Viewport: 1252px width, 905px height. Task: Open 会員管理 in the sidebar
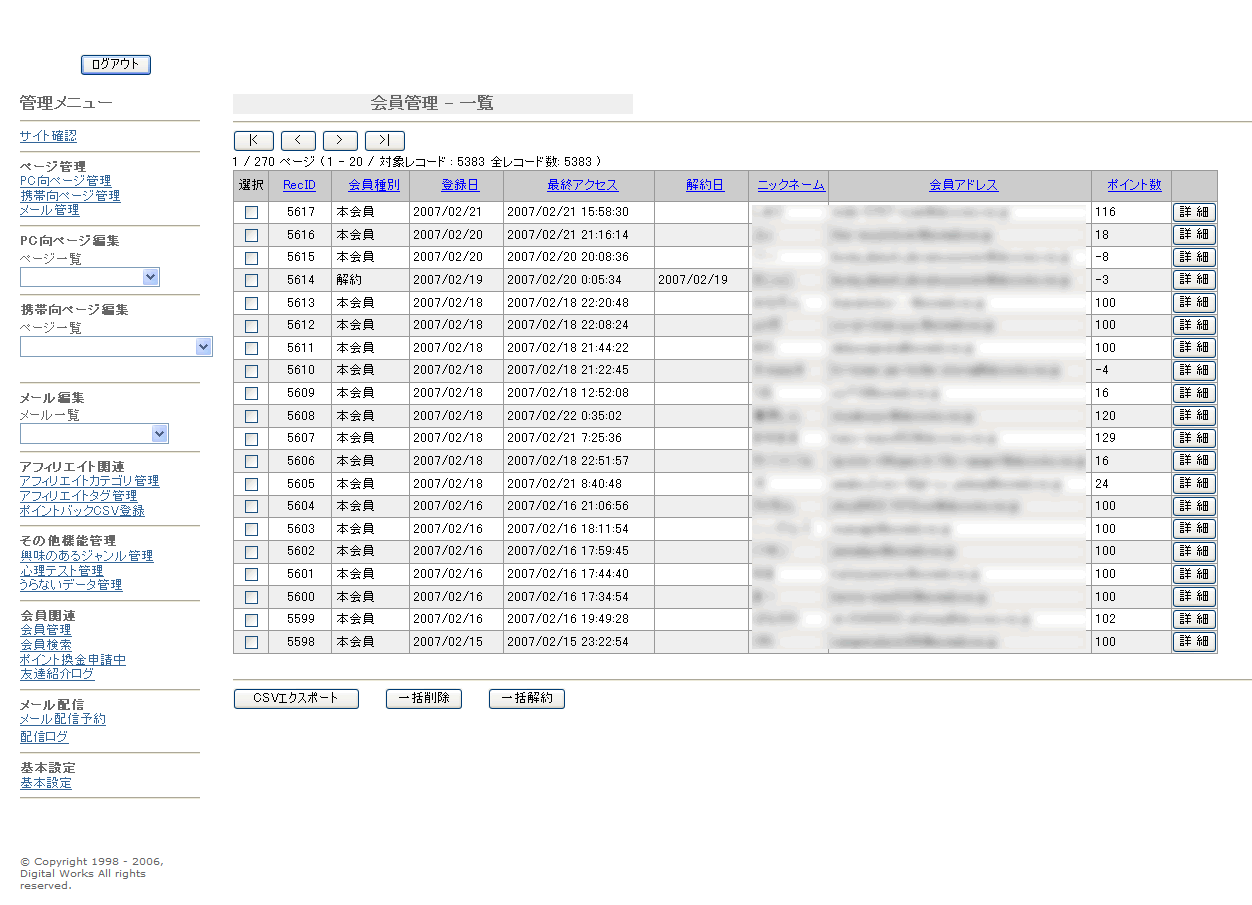[46, 630]
